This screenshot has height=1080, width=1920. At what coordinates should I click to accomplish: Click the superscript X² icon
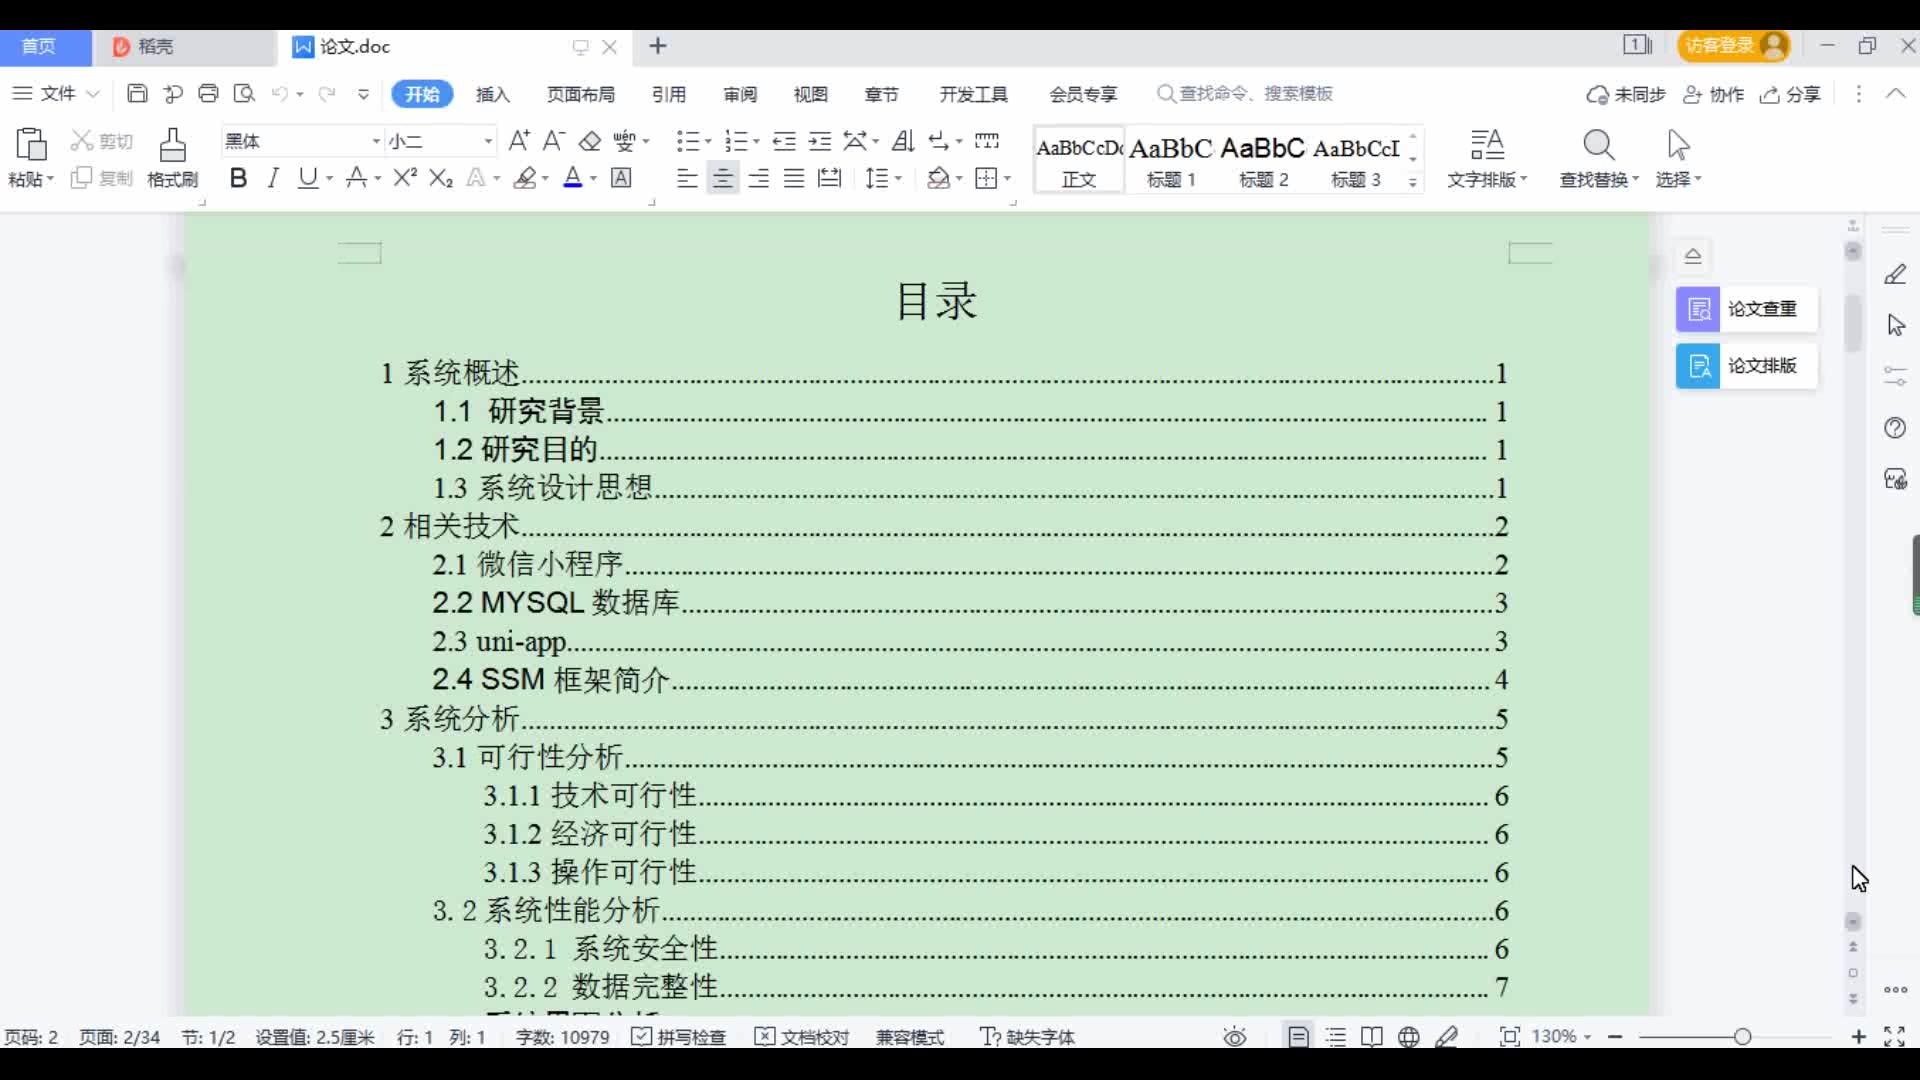click(x=405, y=178)
